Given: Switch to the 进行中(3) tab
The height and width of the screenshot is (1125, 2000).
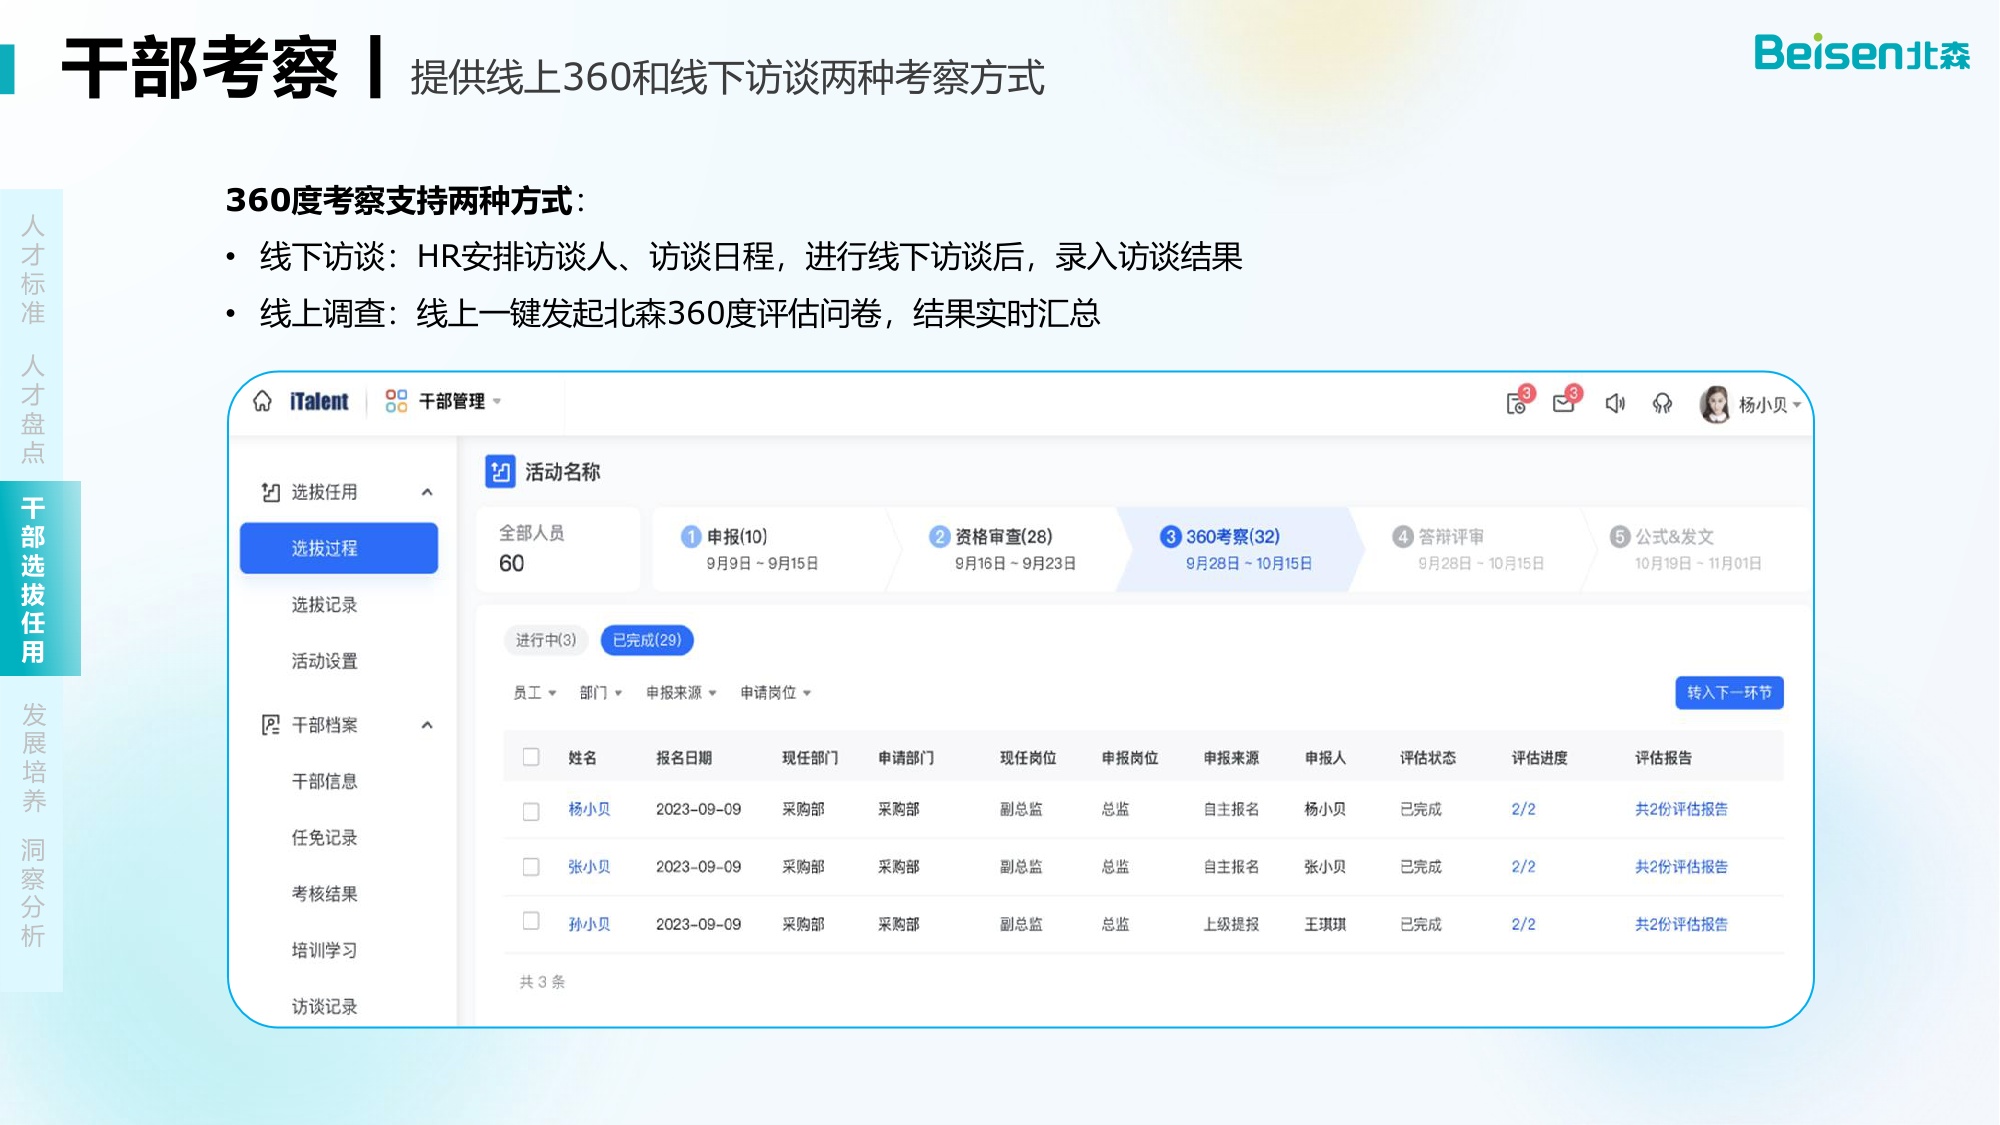Looking at the screenshot, I should point(546,640).
